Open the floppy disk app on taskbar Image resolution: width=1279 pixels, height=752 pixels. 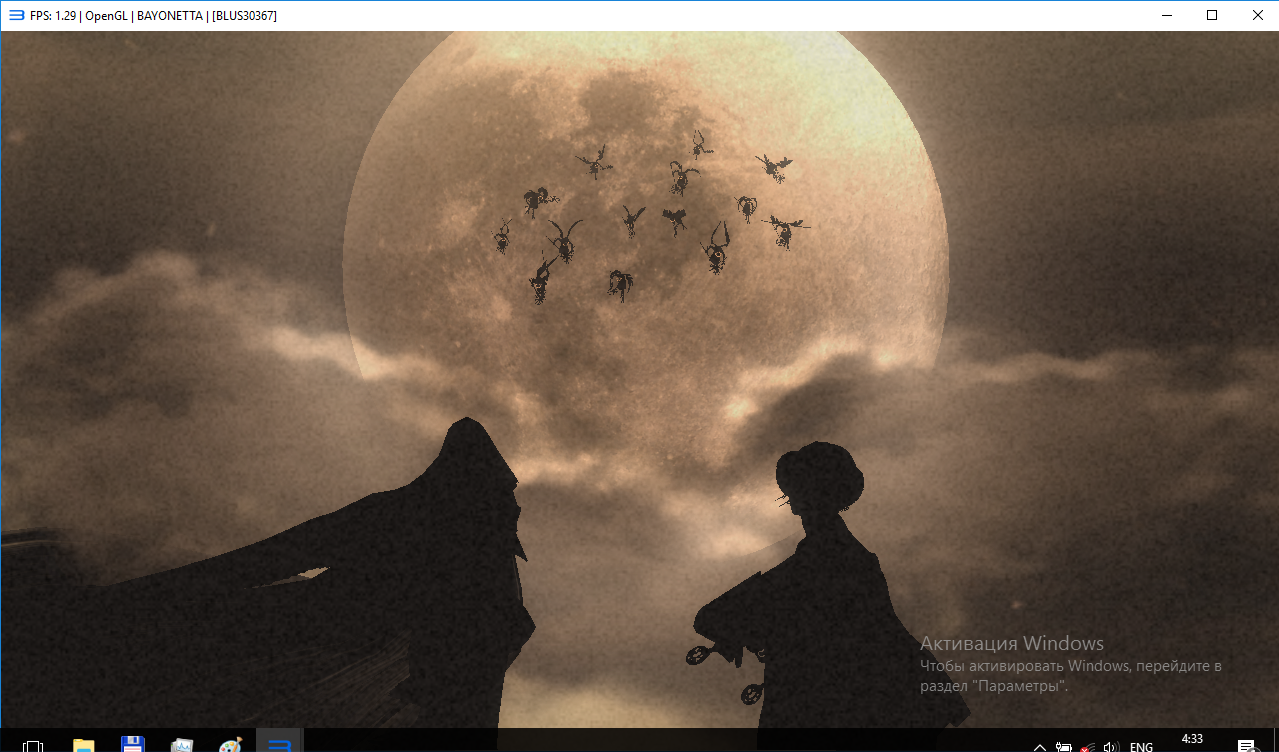[x=132, y=746]
